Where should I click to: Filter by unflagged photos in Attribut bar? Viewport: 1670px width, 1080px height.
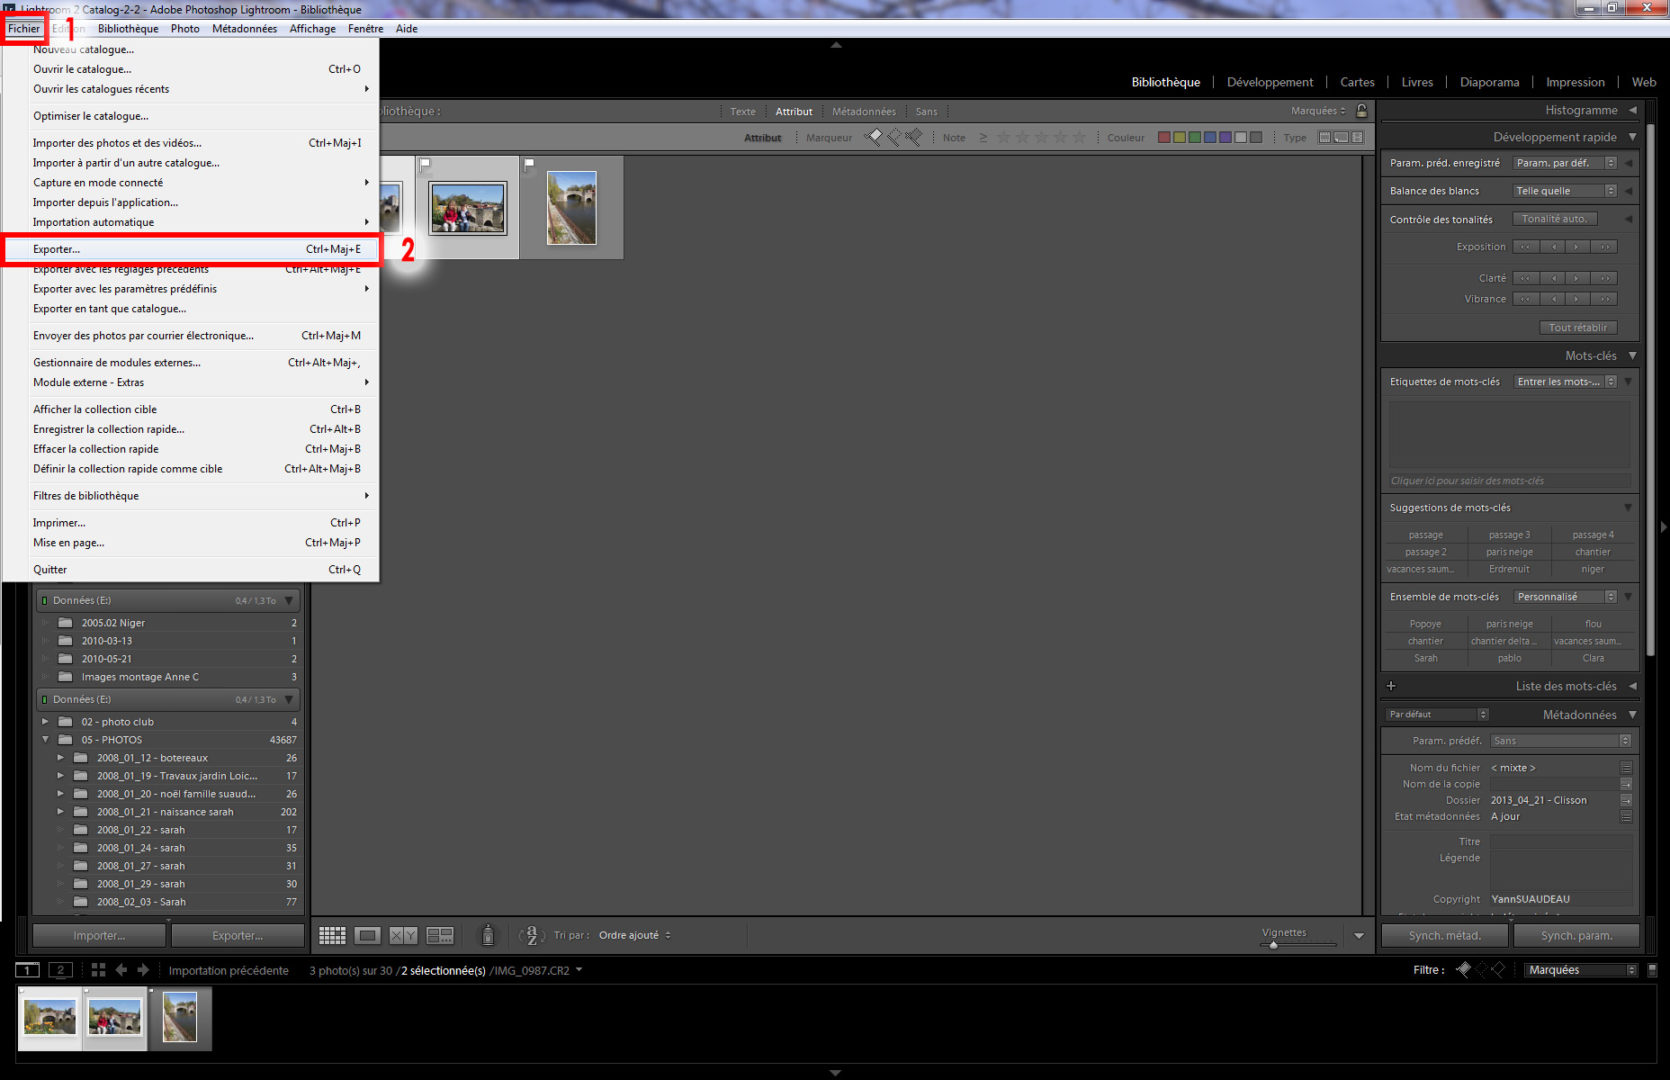click(x=893, y=138)
